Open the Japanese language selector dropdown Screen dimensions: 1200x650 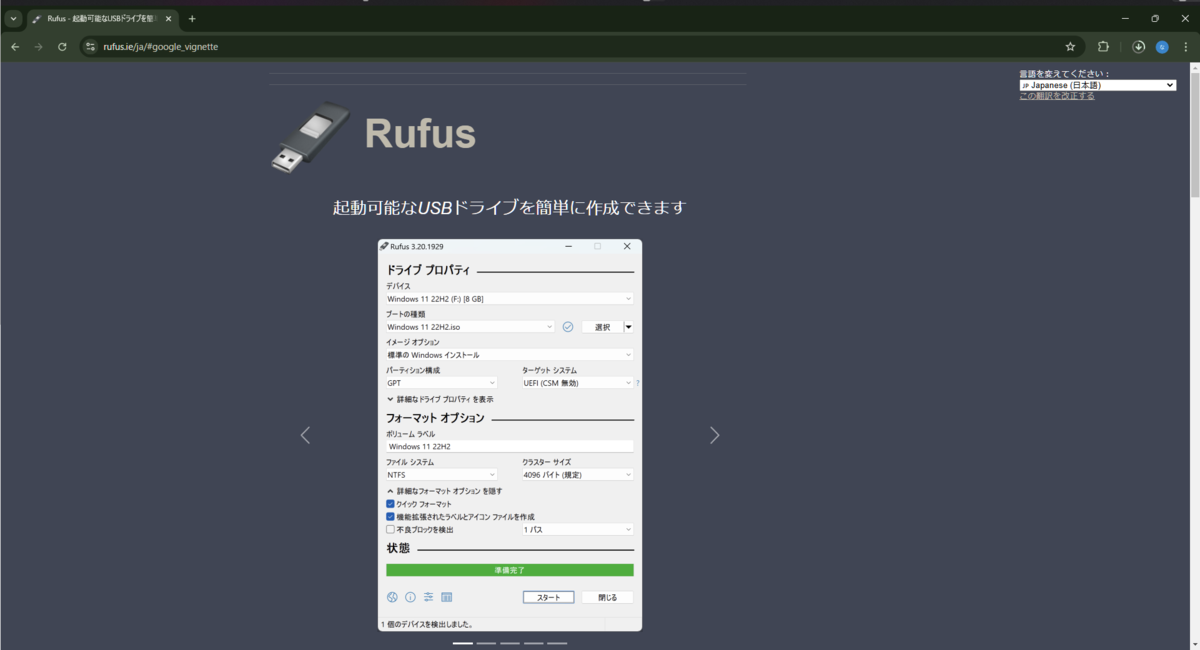point(1098,85)
